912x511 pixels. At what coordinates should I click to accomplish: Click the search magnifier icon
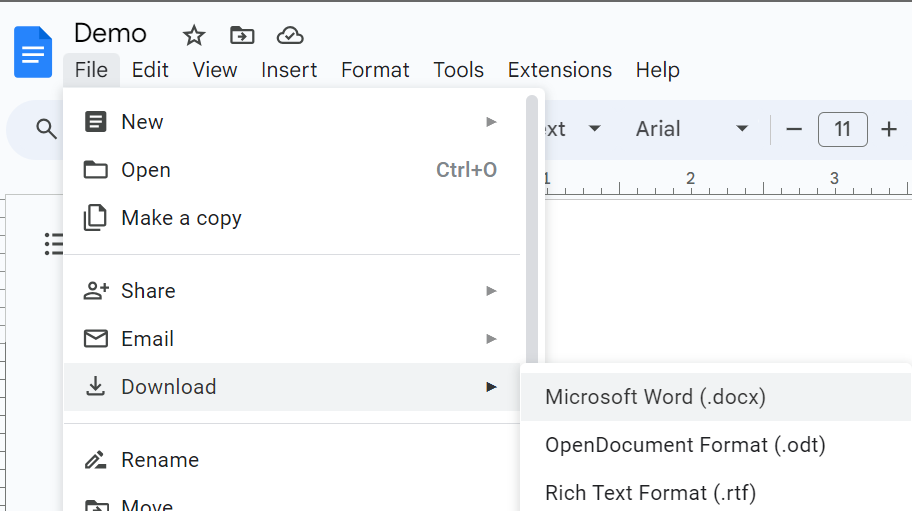(x=46, y=129)
